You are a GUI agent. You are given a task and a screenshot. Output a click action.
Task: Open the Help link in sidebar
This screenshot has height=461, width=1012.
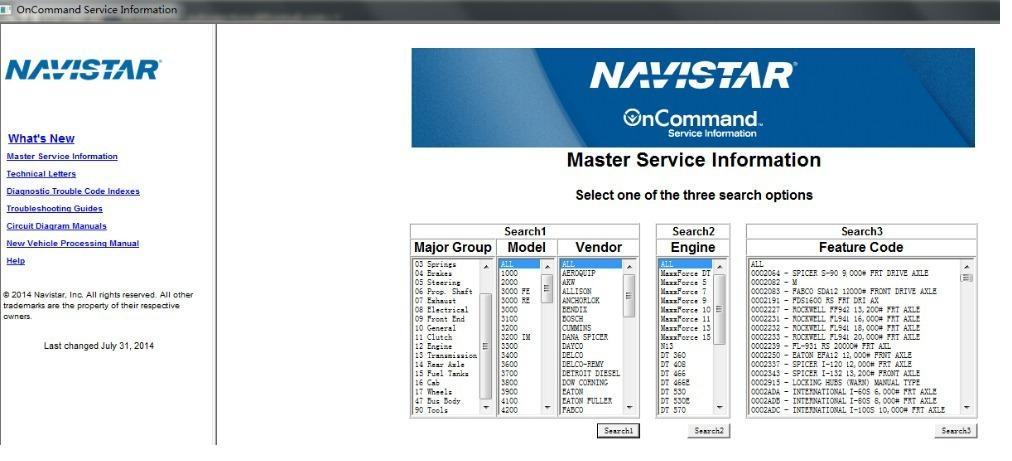click(x=15, y=261)
